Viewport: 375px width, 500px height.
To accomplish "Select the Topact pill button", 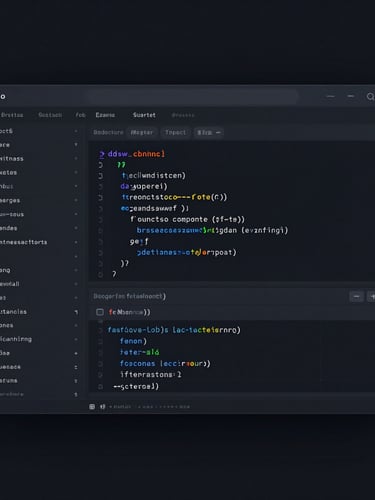I will pyautogui.click(x=175, y=132).
